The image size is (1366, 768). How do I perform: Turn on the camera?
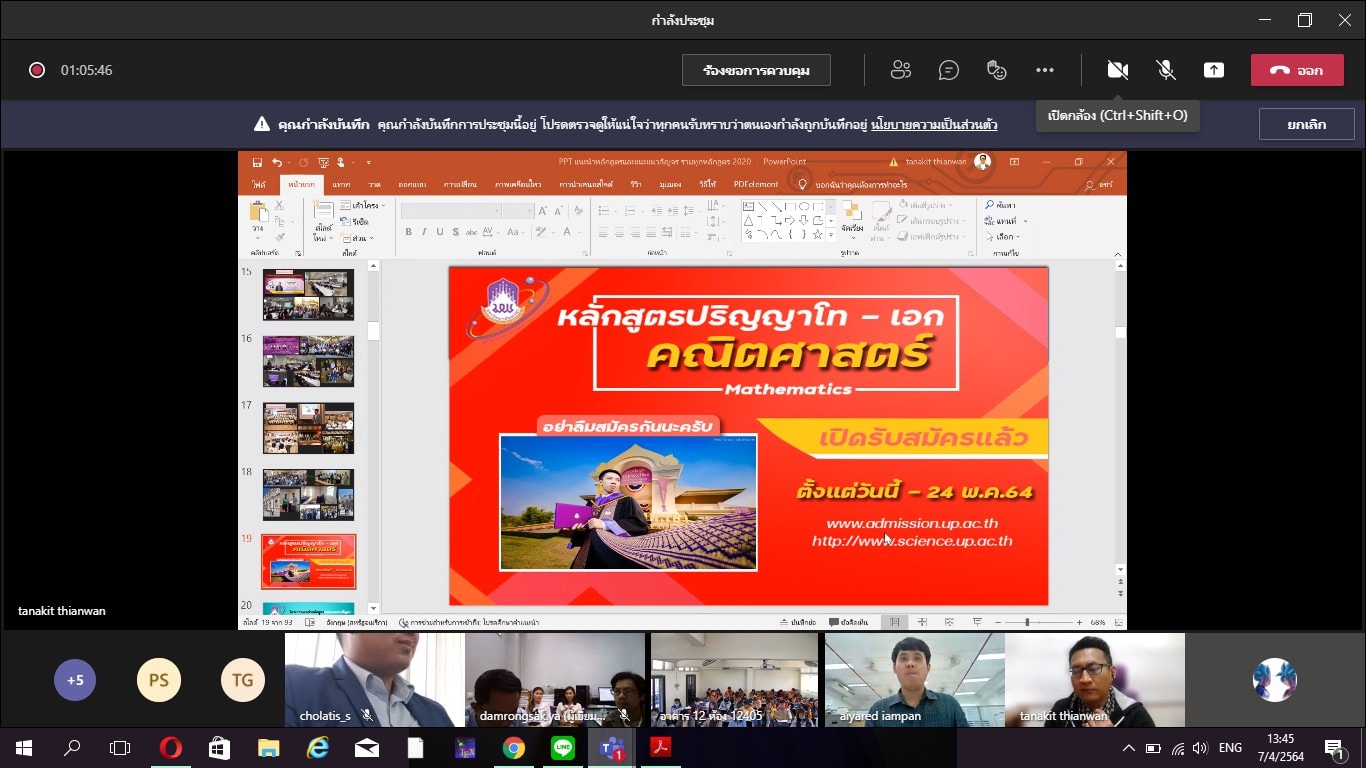1117,70
